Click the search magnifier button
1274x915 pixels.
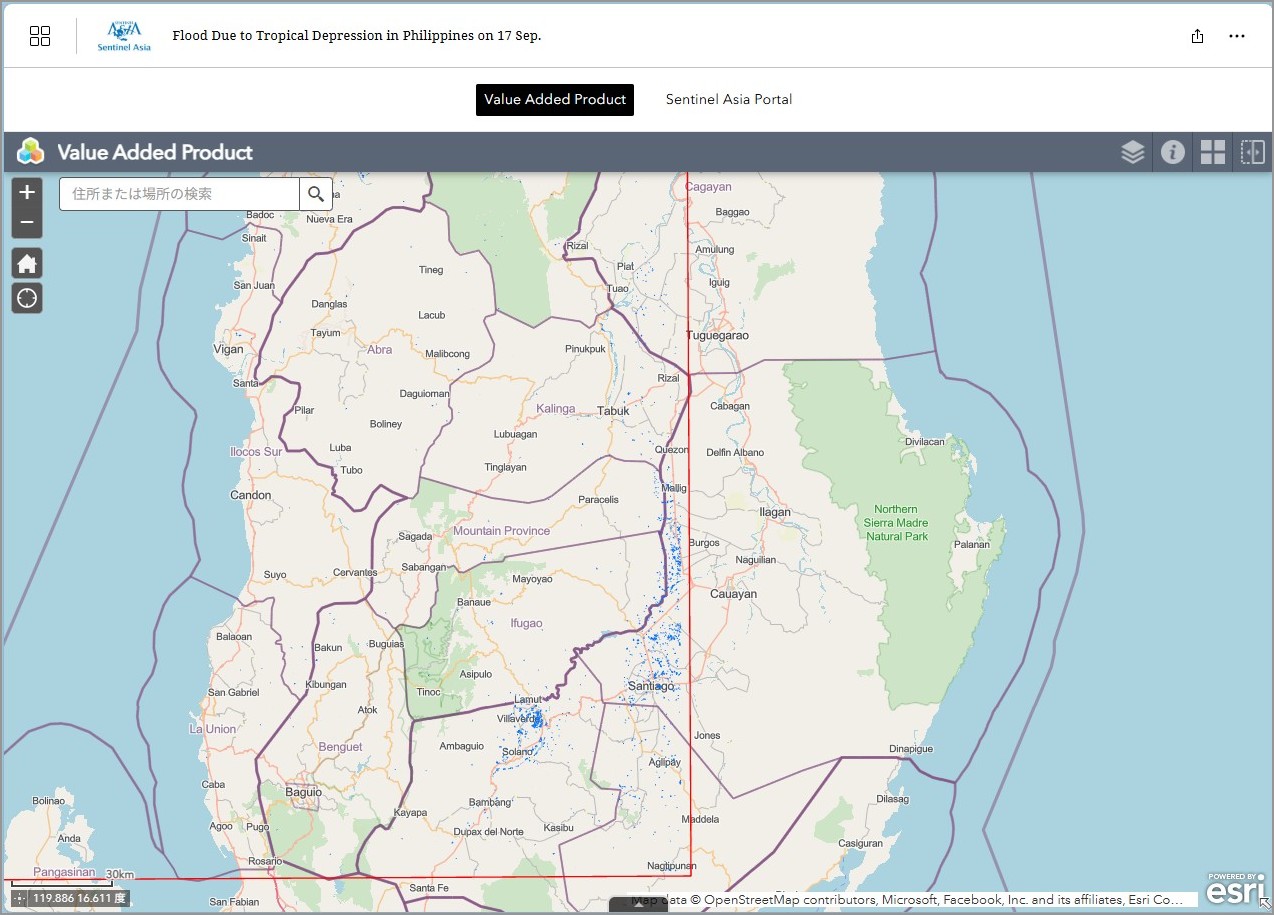point(316,194)
